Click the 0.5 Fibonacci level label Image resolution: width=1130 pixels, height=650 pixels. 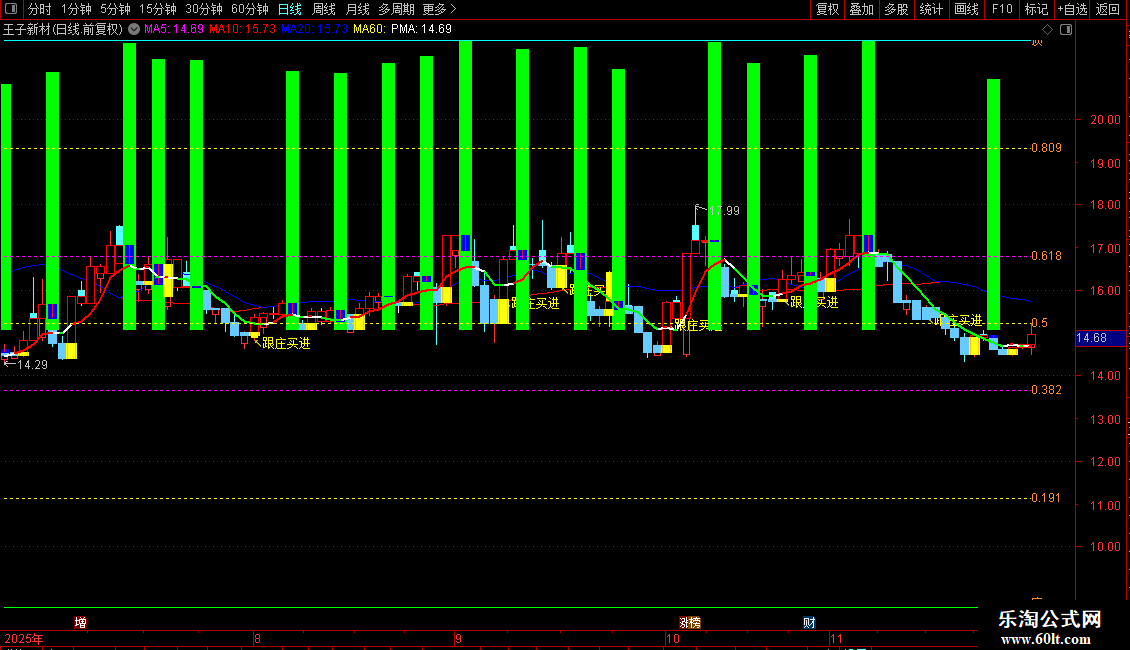[x=1039, y=323]
